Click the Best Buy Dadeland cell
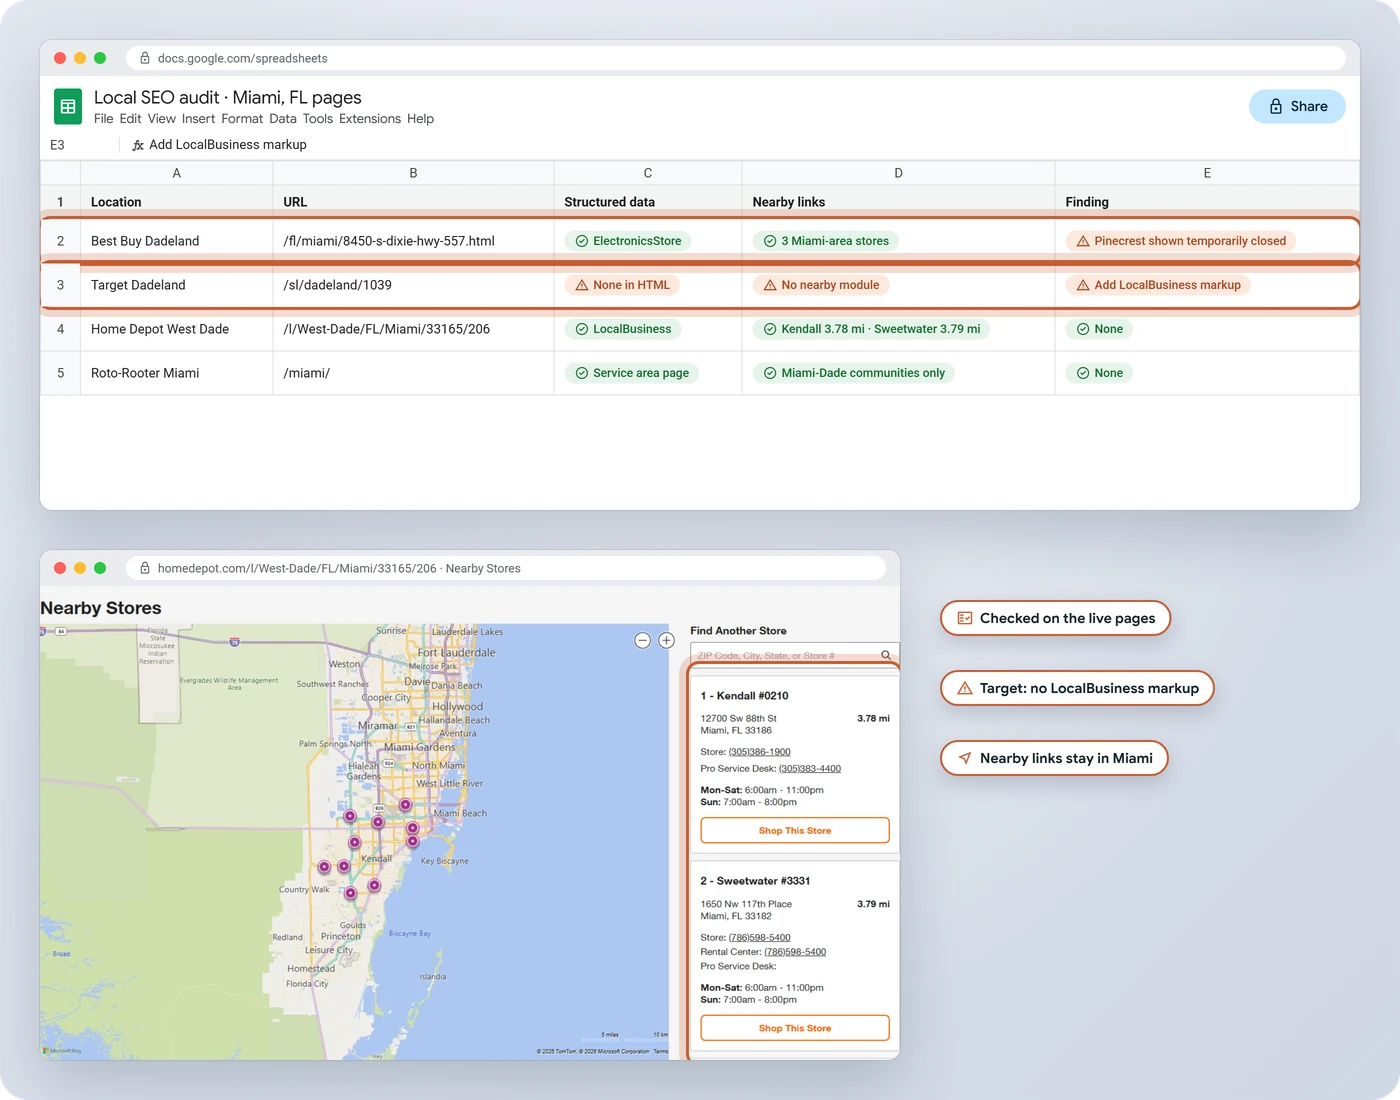 (x=177, y=241)
